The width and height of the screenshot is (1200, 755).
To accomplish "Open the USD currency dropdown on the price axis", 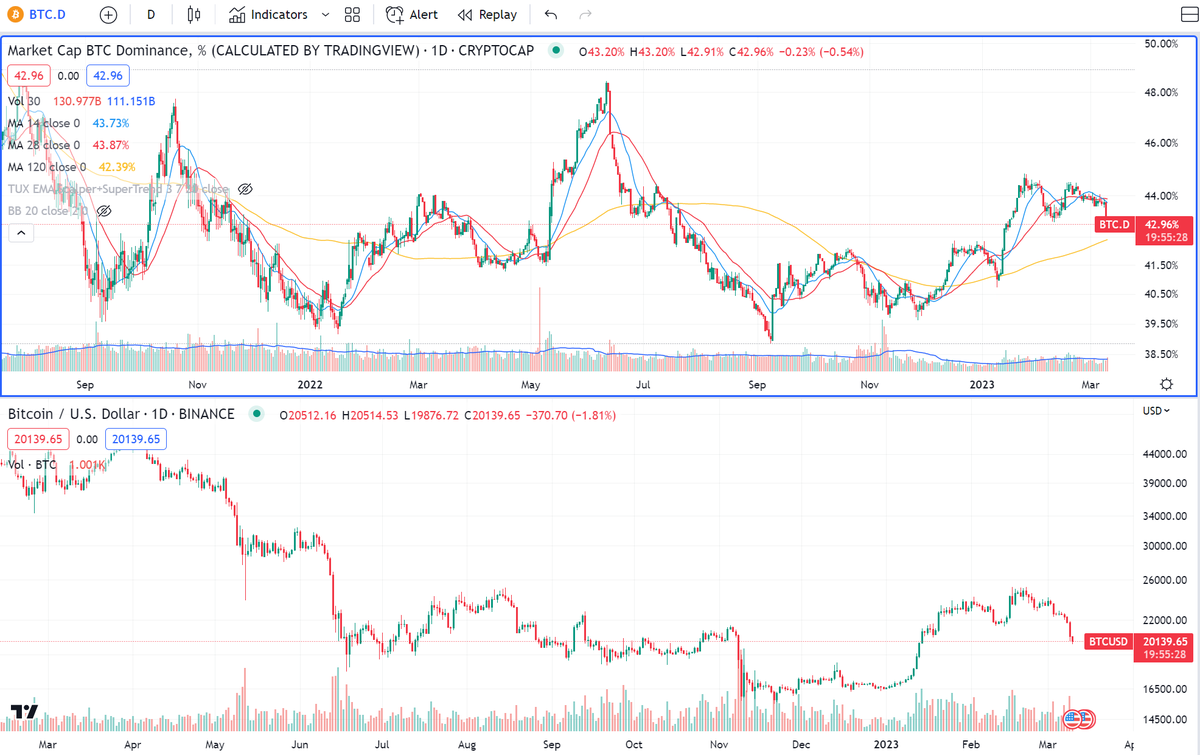I will pyautogui.click(x=1154, y=411).
